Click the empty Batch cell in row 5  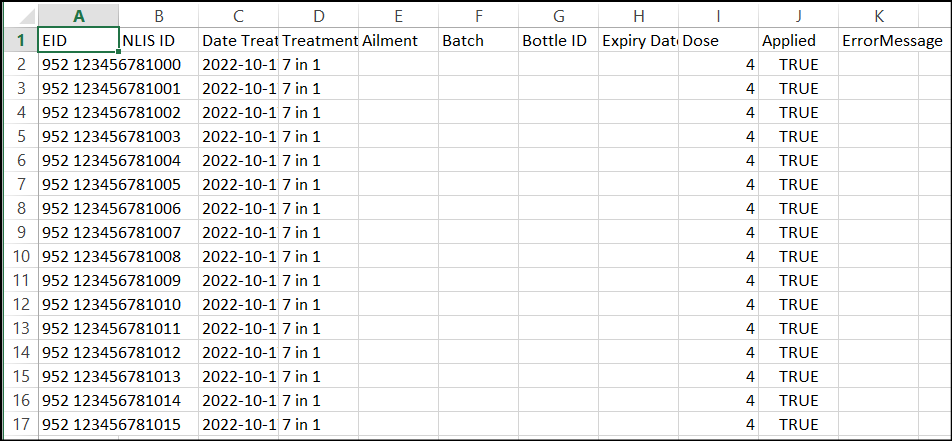(478, 136)
